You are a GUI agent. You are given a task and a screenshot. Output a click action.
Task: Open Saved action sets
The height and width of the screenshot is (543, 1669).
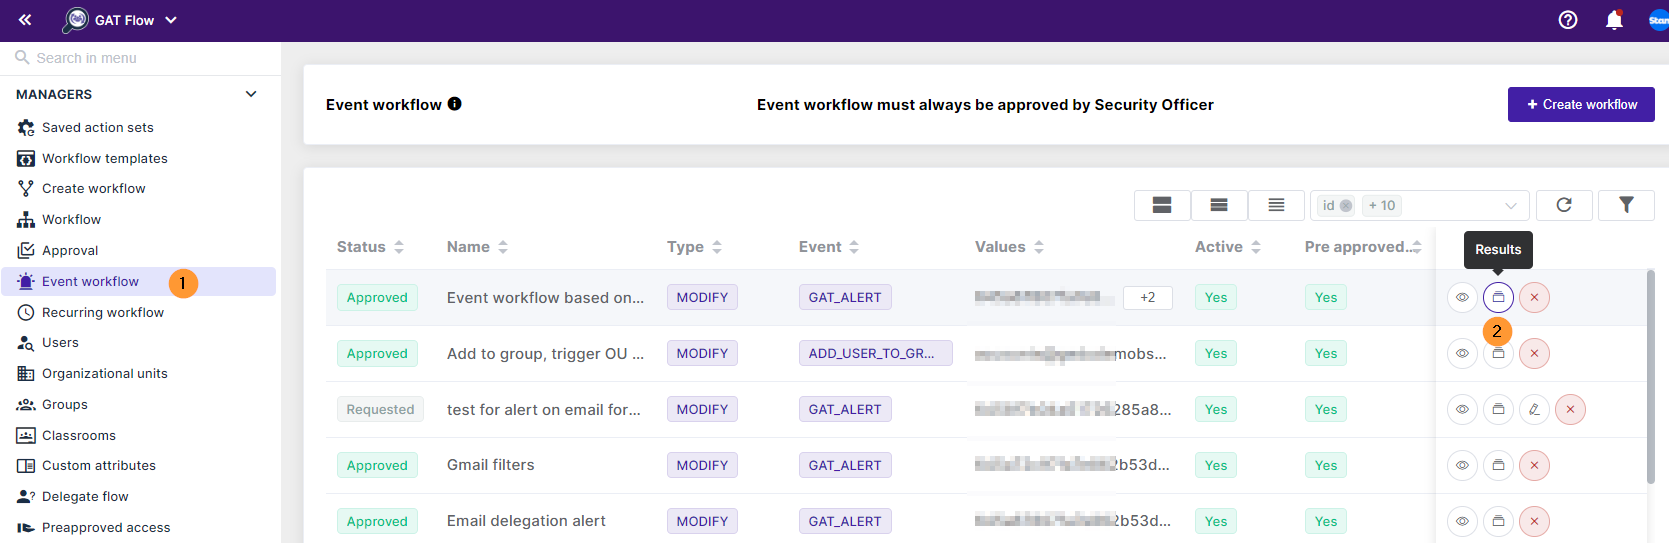pyautogui.click(x=98, y=127)
